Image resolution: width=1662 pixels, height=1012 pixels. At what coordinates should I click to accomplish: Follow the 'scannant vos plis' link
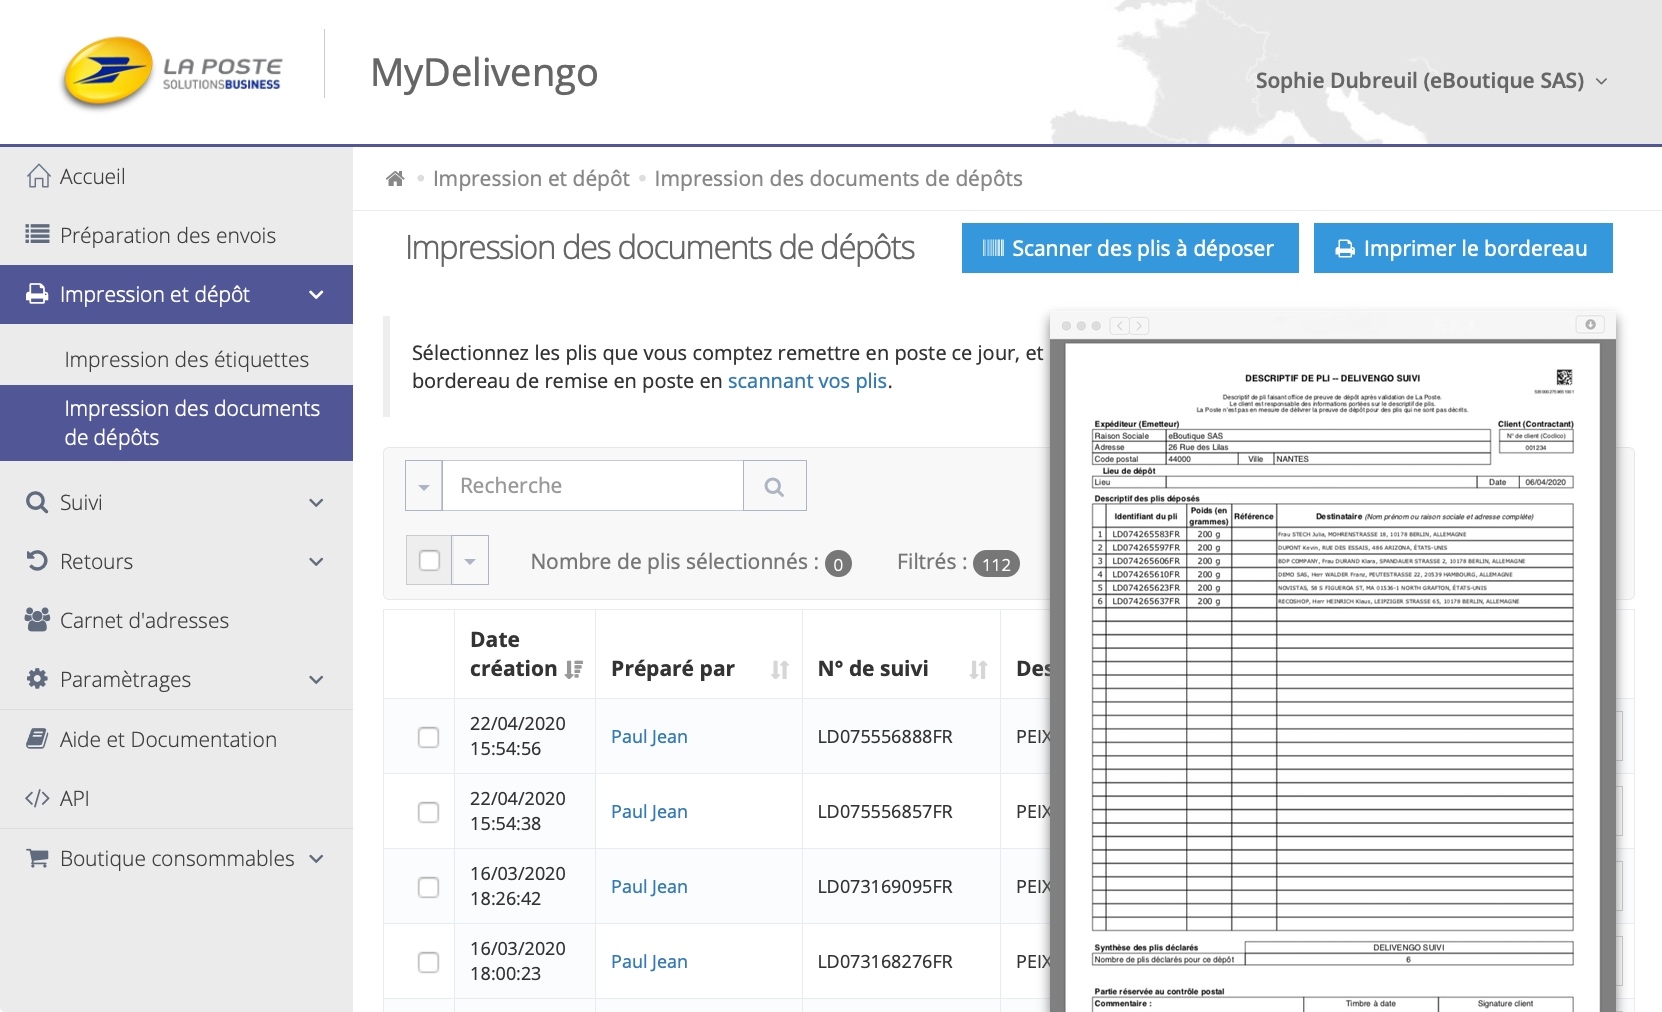[x=807, y=381]
